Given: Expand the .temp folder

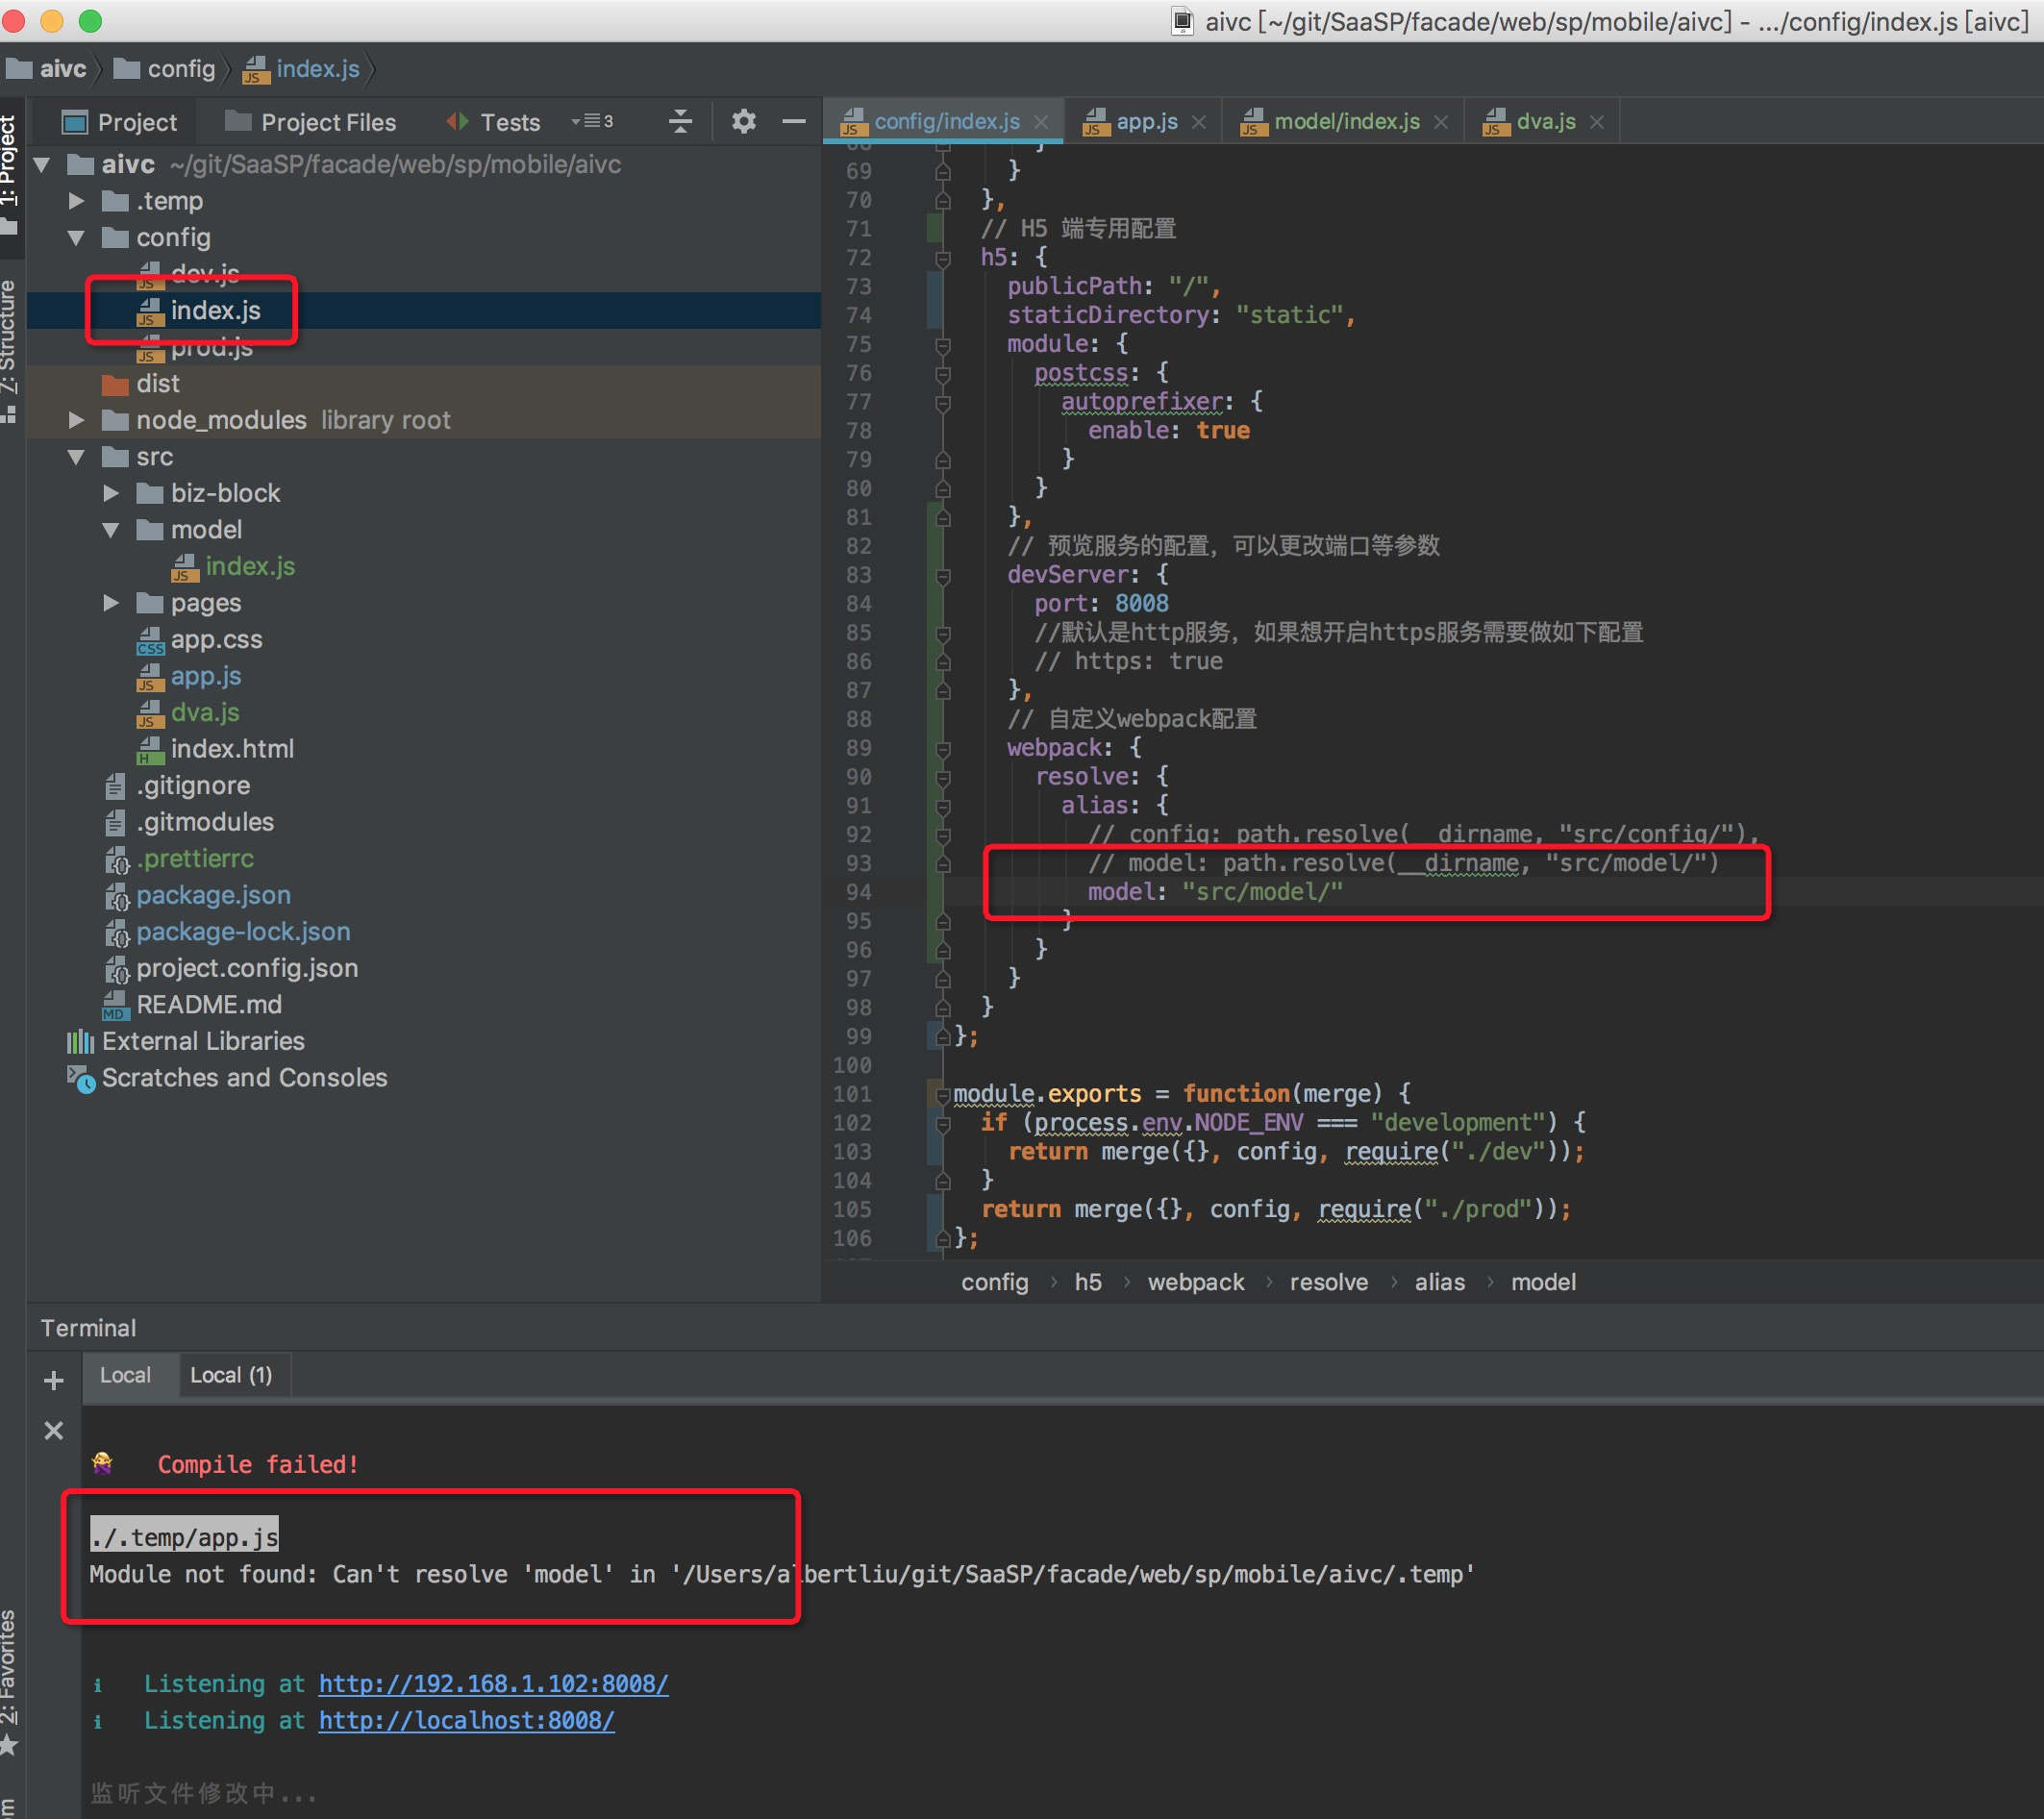Looking at the screenshot, I should [x=76, y=201].
